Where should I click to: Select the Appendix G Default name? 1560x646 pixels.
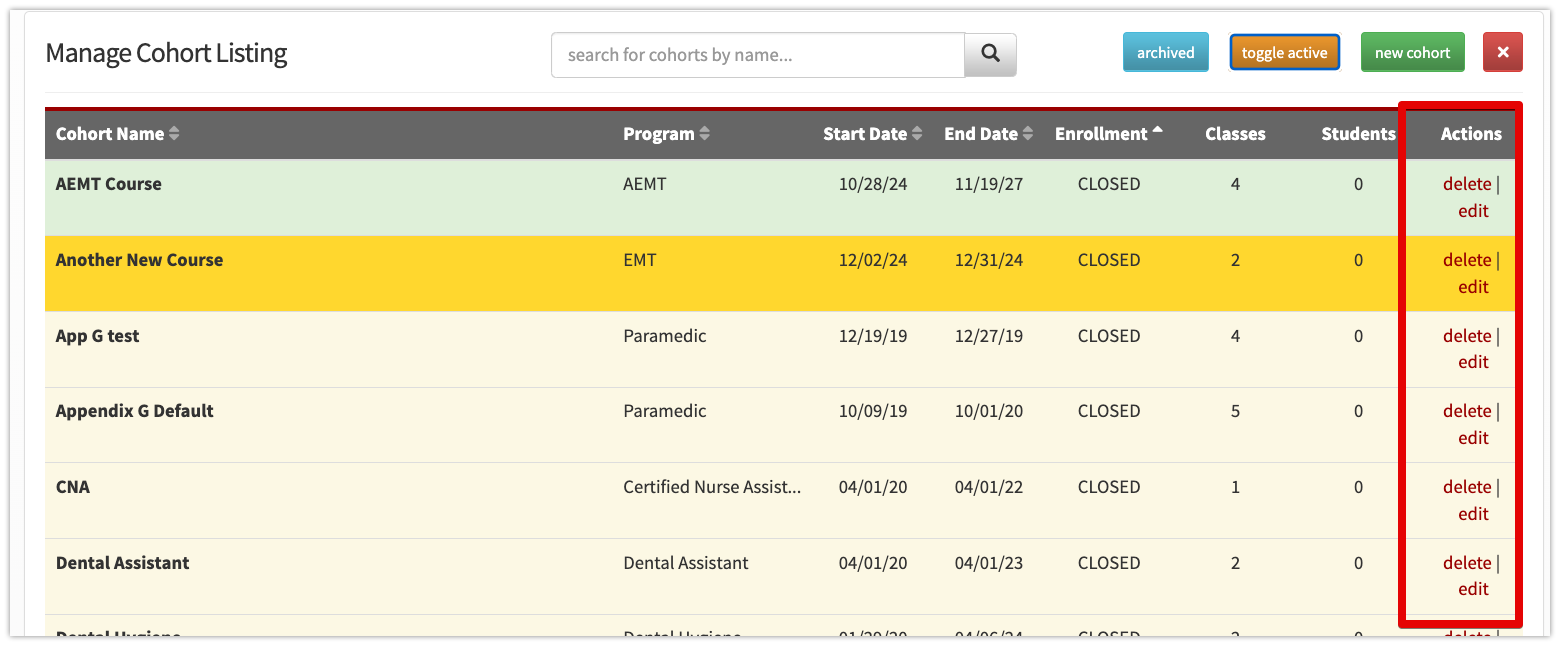pyautogui.click(x=135, y=411)
